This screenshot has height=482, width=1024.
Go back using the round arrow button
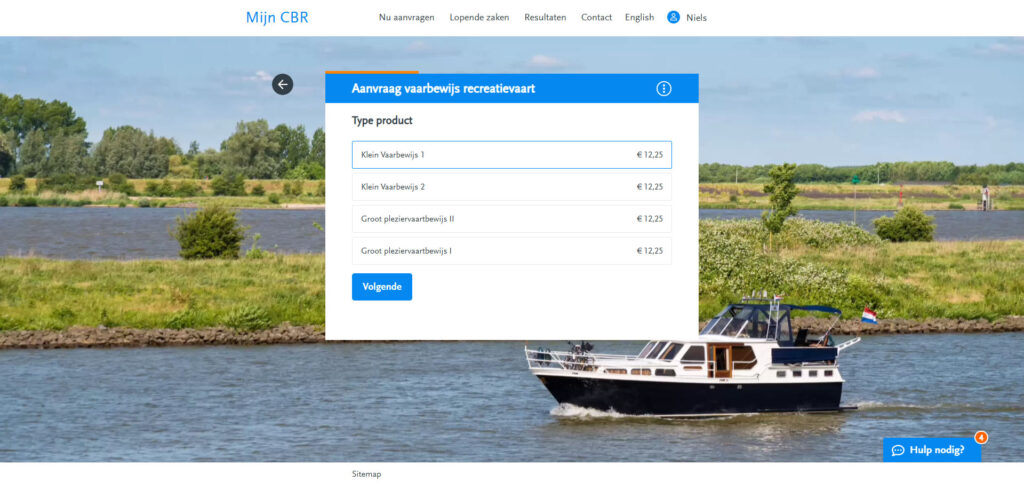tap(282, 84)
